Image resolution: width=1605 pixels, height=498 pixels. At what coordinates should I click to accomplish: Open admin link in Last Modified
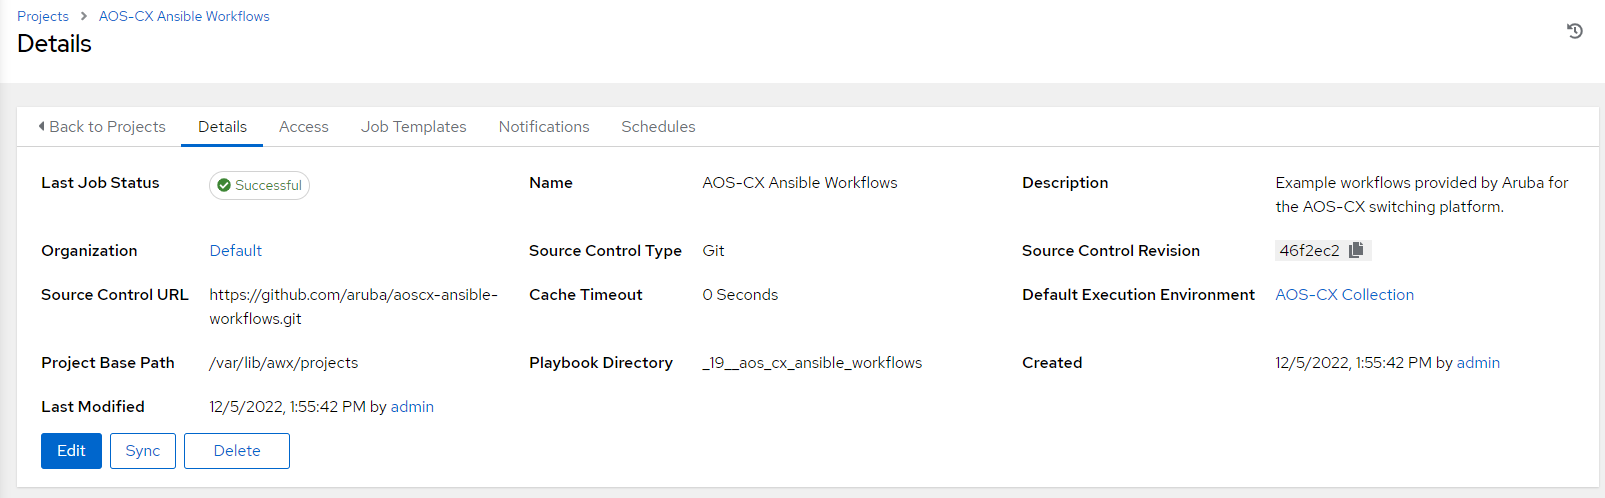tap(412, 407)
